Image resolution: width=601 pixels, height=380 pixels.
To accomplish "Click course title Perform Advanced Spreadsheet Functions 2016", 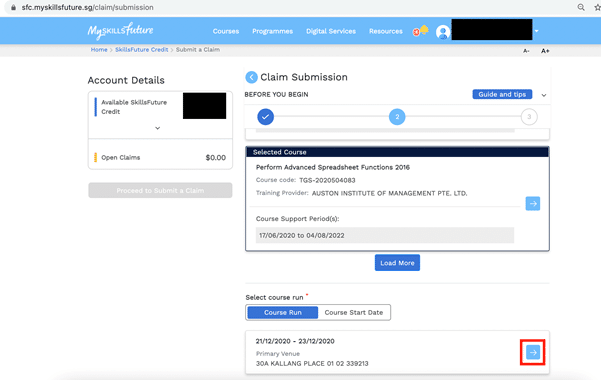I will [x=333, y=168].
